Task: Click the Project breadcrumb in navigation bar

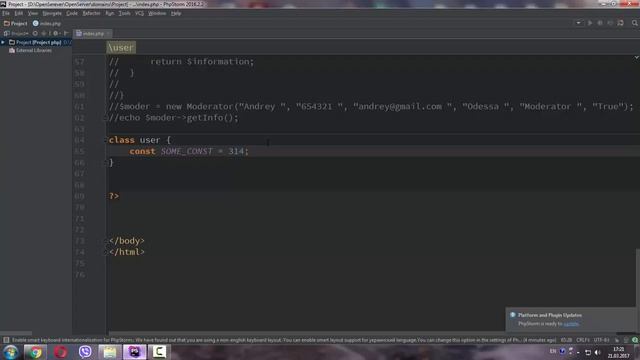Action: click(x=16, y=24)
